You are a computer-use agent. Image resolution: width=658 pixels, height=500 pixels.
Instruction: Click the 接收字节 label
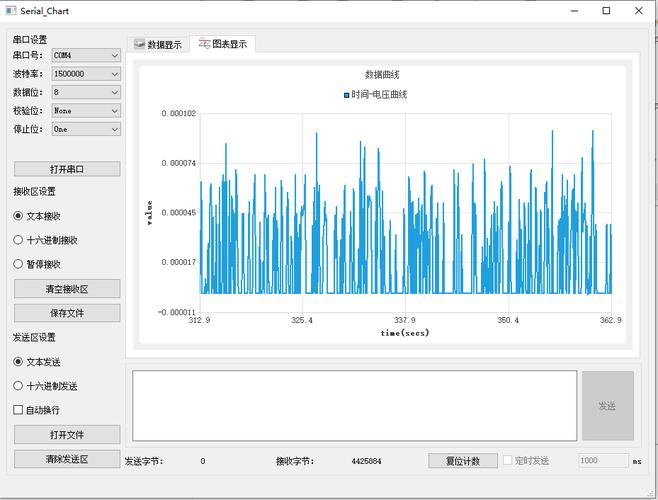(x=295, y=461)
